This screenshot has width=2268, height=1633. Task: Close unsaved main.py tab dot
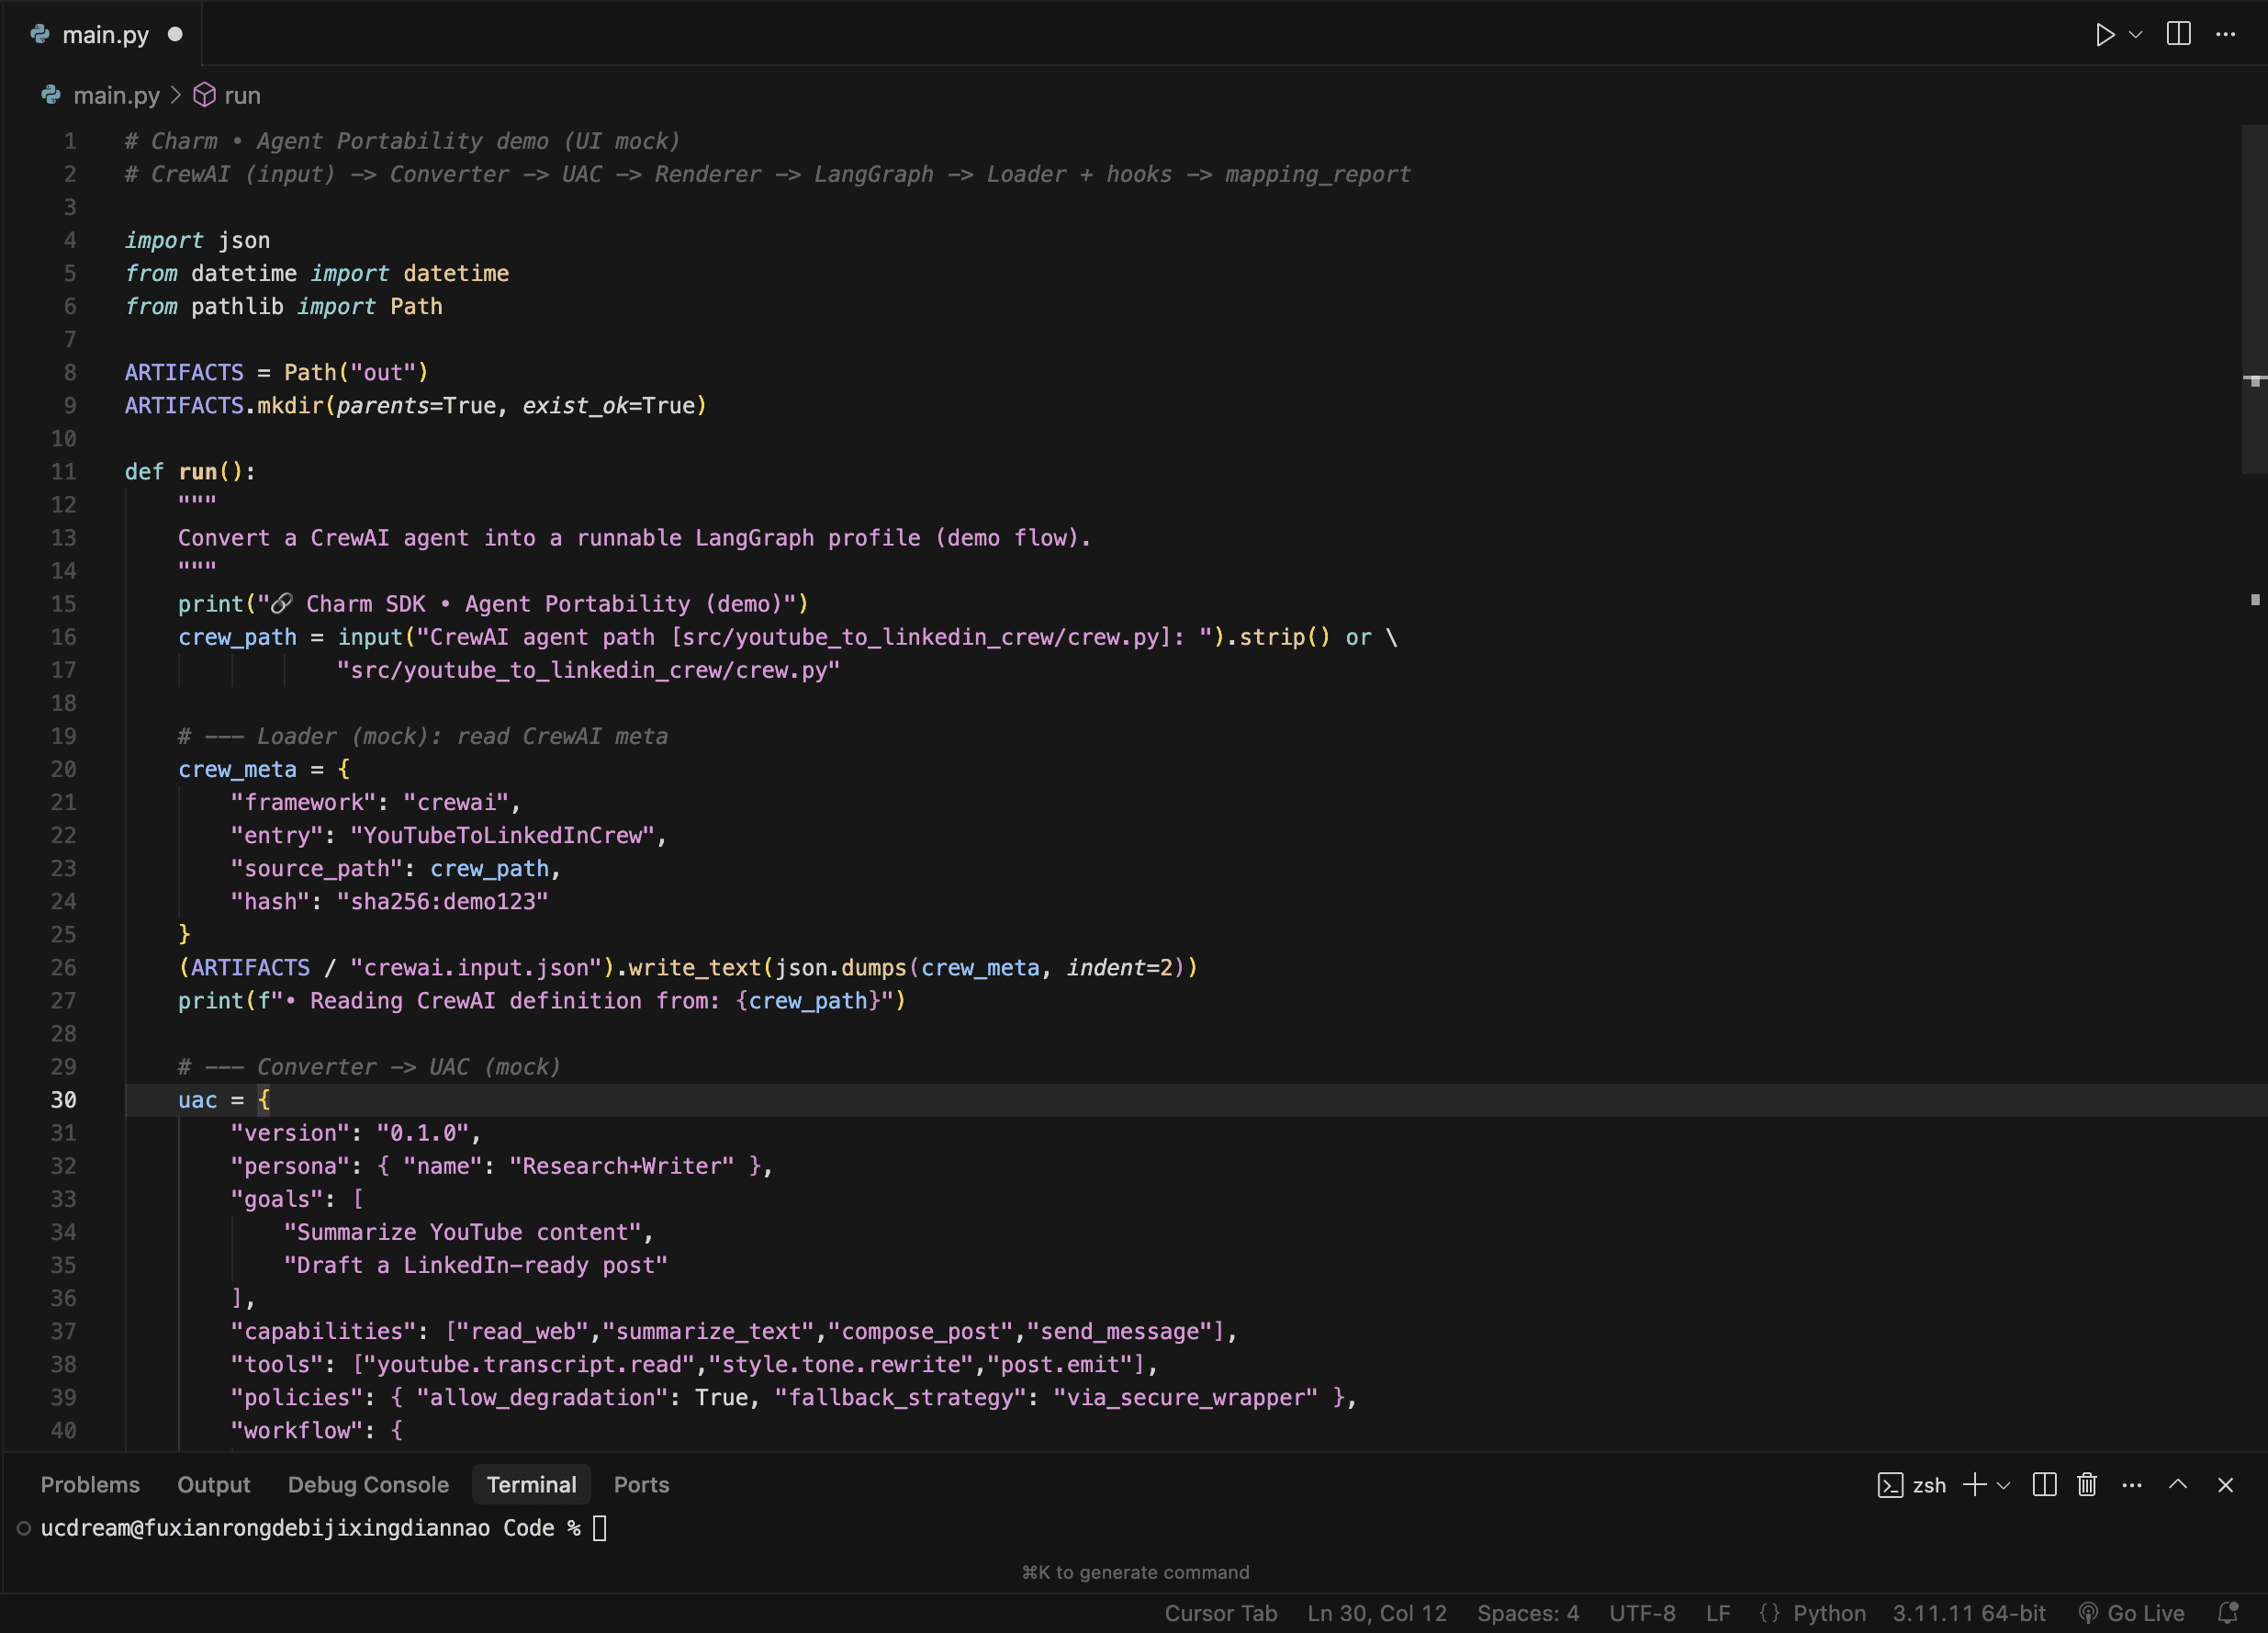(175, 34)
